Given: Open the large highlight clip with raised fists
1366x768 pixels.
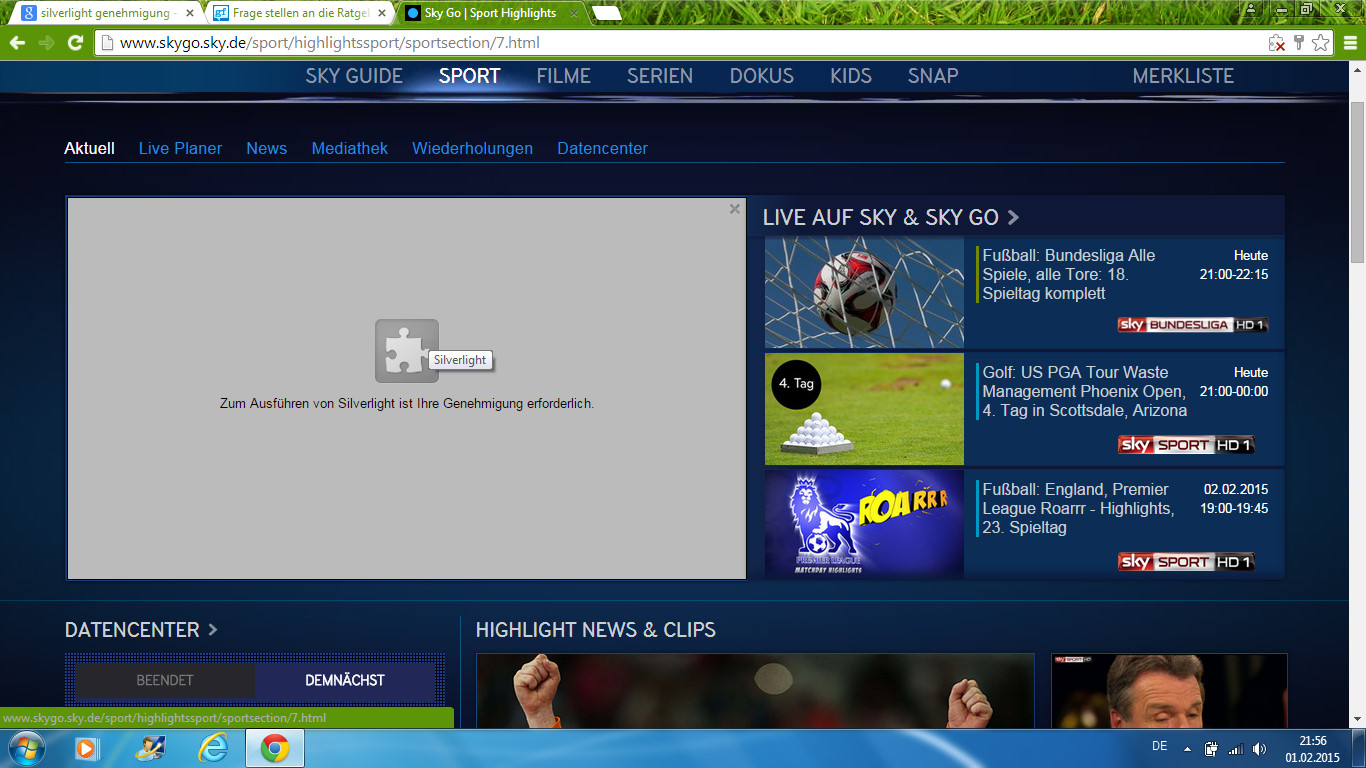Looking at the screenshot, I should 755,691.
